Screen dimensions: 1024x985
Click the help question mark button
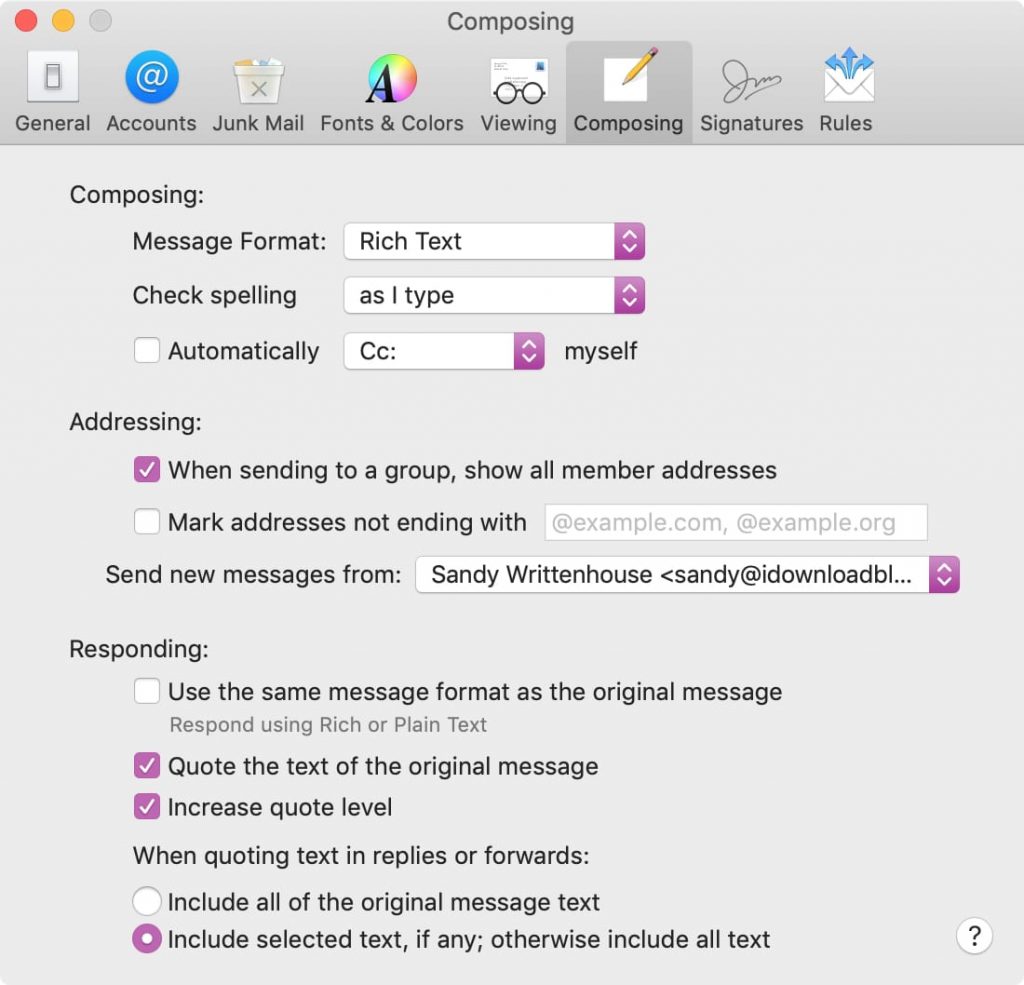[975, 937]
